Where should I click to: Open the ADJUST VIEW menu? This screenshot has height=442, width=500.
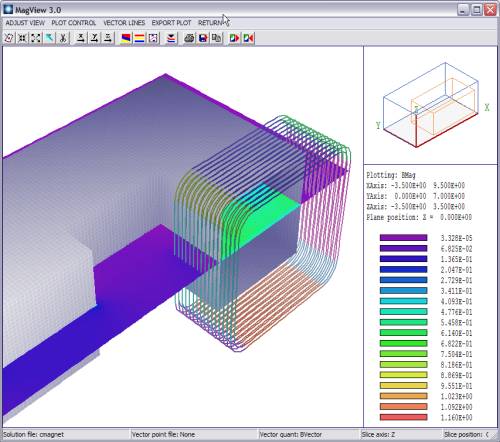tap(25, 23)
